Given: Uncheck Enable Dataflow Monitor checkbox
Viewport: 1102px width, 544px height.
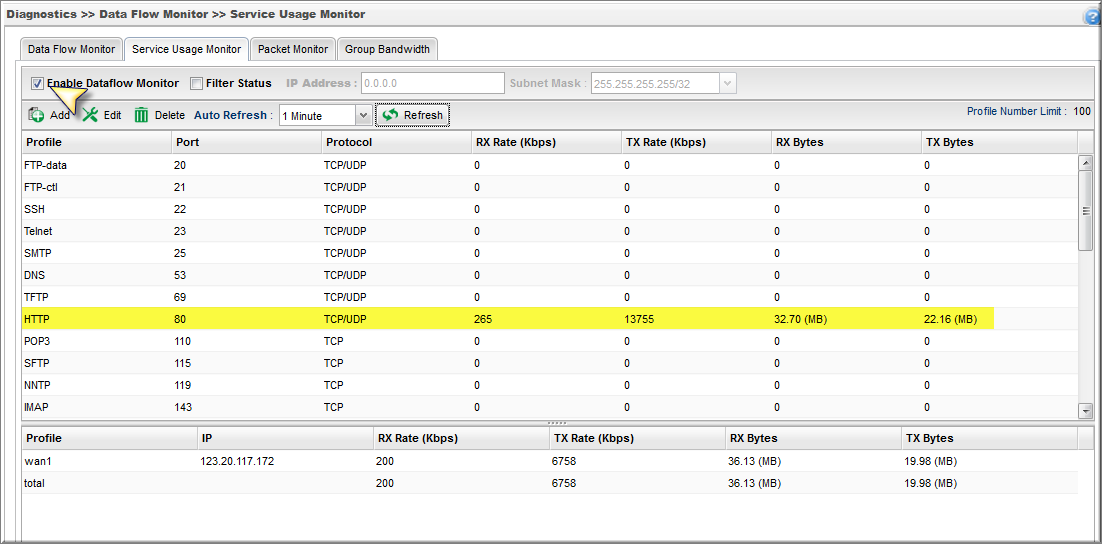Looking at the screenshot, I should pos(37,84).
